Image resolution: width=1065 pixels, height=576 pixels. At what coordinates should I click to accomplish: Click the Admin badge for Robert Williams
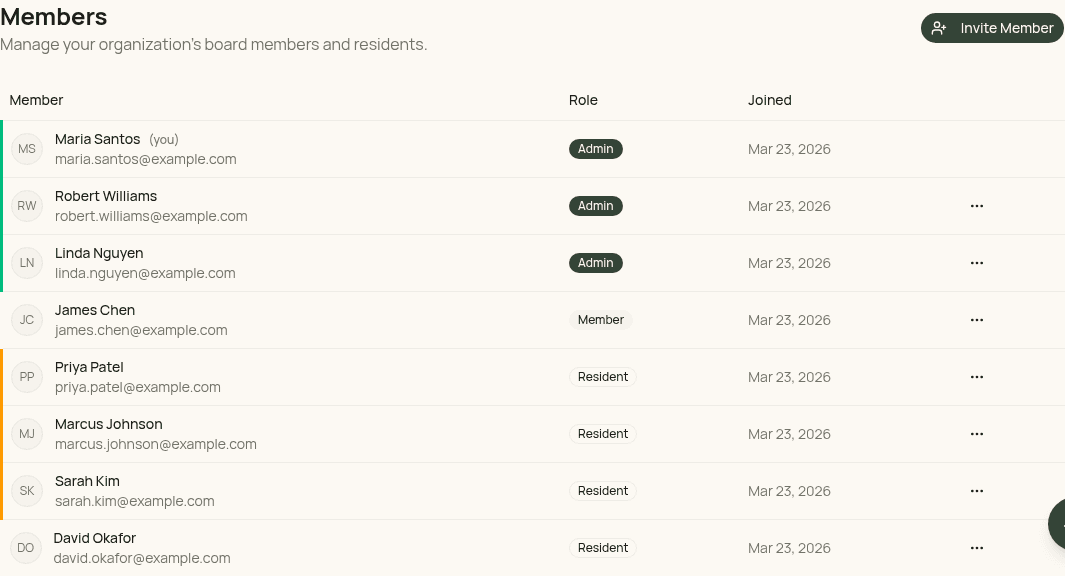596,206
